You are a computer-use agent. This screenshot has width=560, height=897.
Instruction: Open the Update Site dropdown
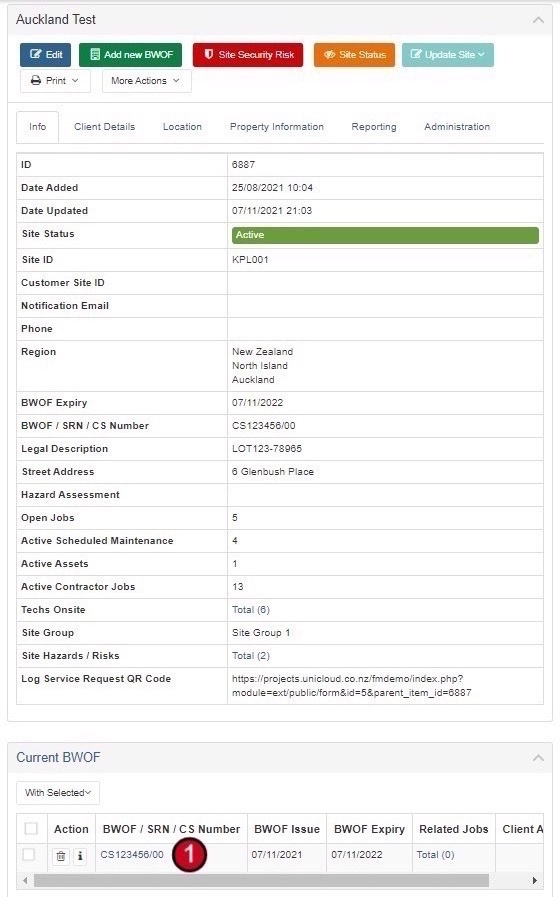(x=448, y=55)
